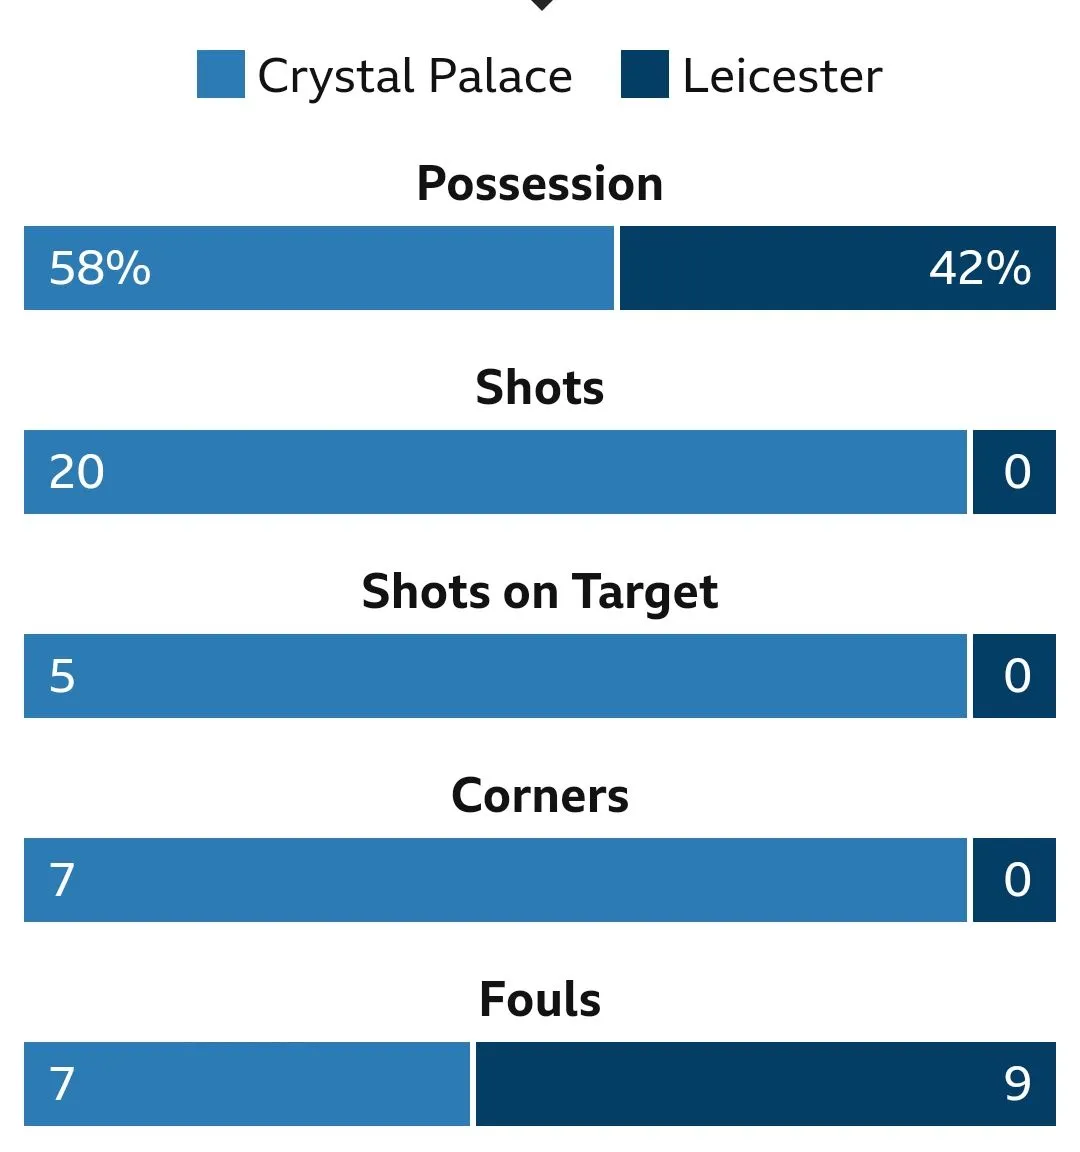The width and height of the screenshot is (1080, 1152).
Task: Select Crystal Palace's 5 shots on target bar
Action: 495,676
